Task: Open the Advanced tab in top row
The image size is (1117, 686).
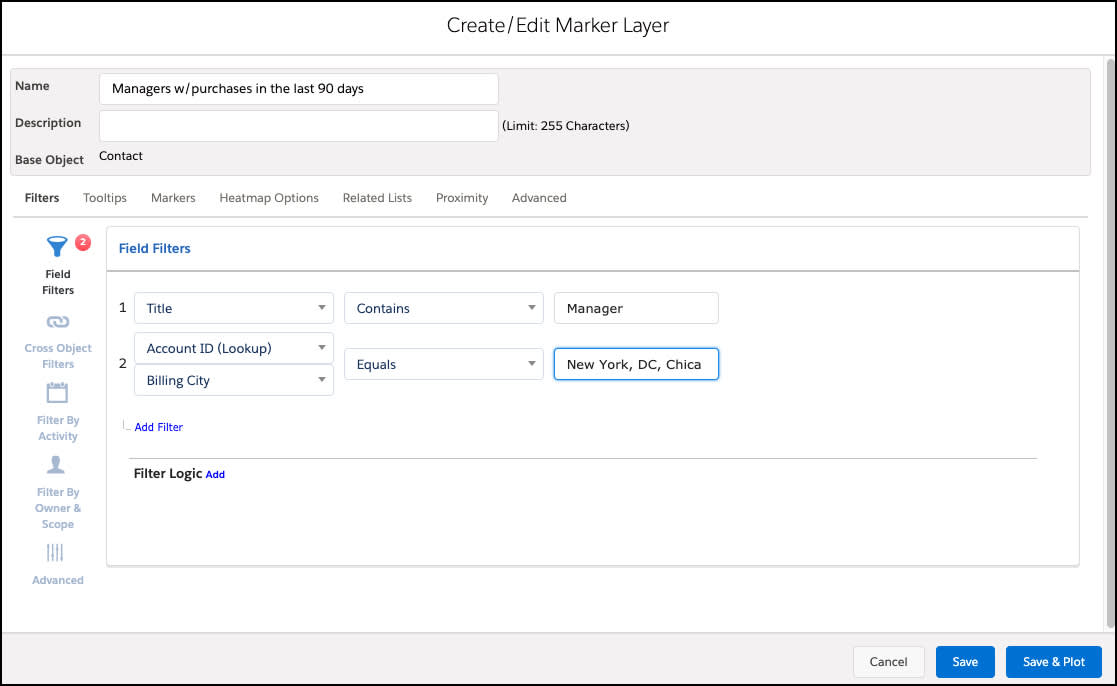Action: coord(539,198)
